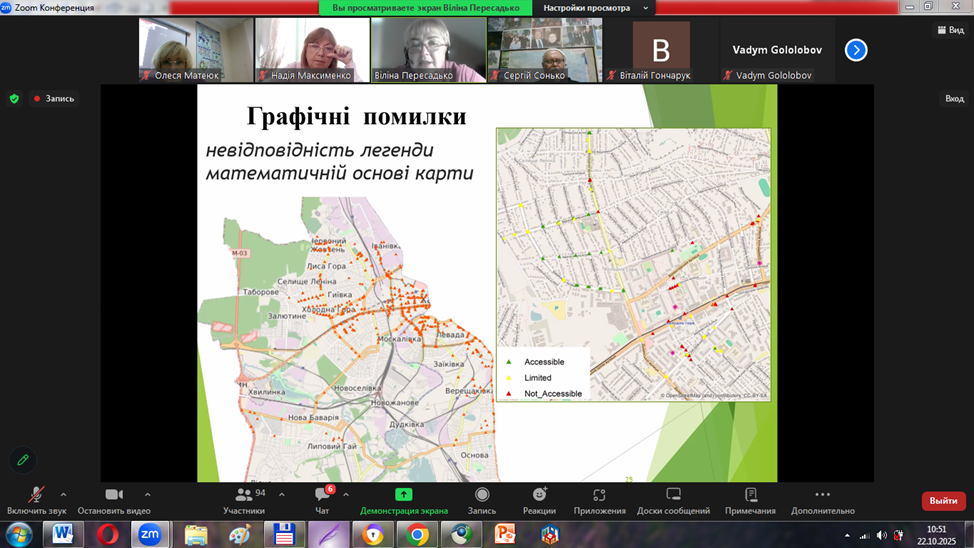Change layout using the Вид button

[x=949, y=30]
